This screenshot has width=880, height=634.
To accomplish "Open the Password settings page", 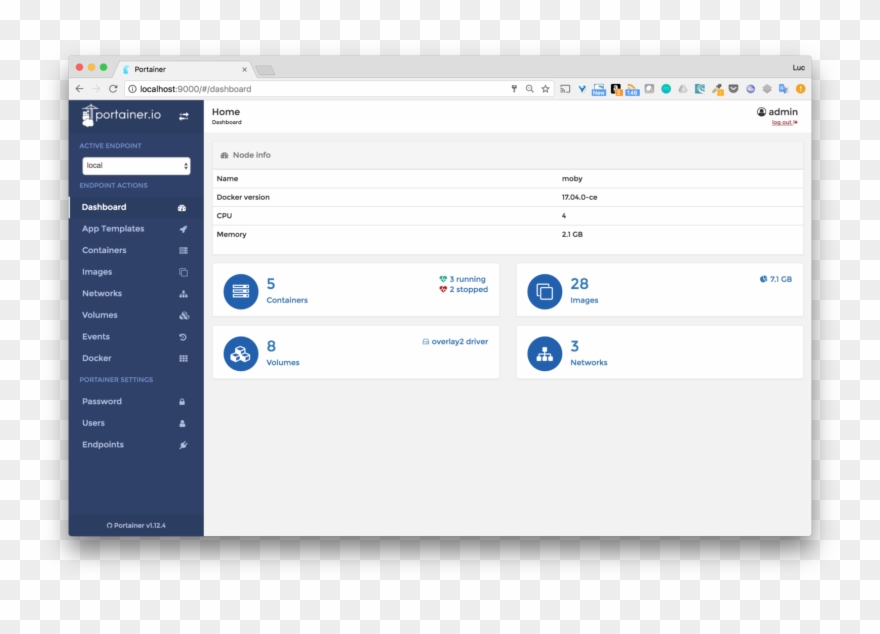I will tap(99, 401).
